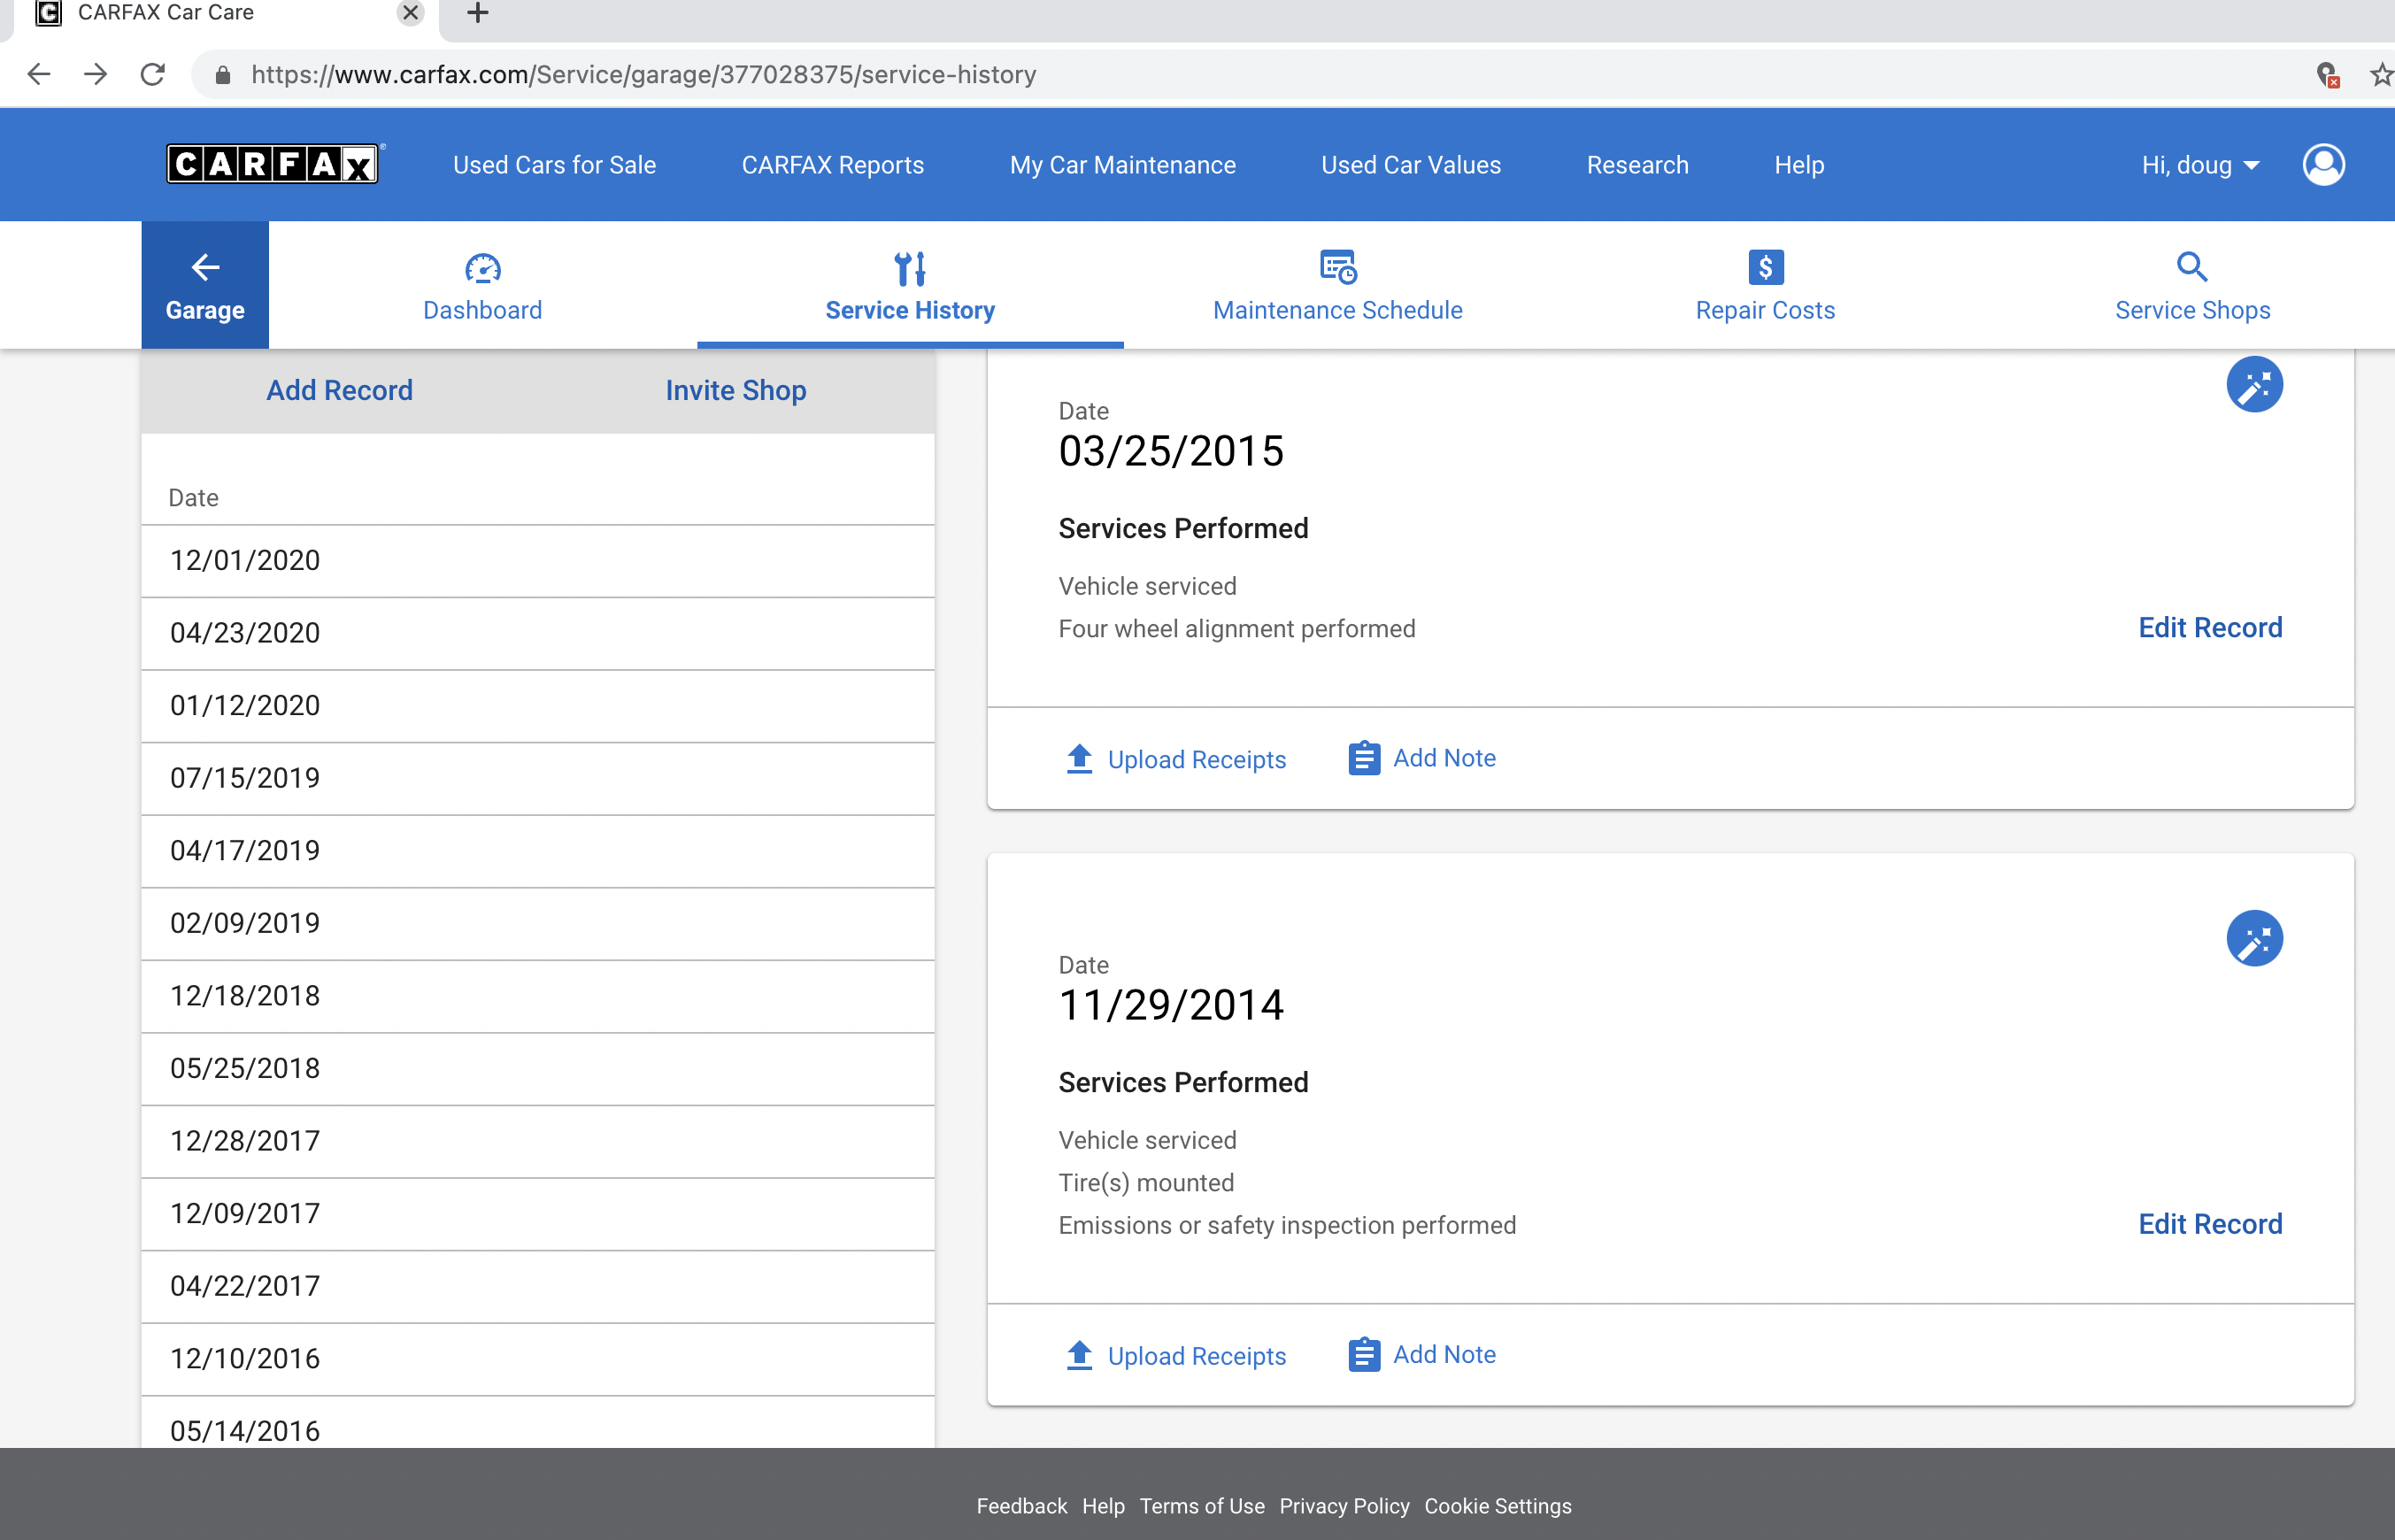Click Add Record
2395x1540 pixels.
pos(339,390)
